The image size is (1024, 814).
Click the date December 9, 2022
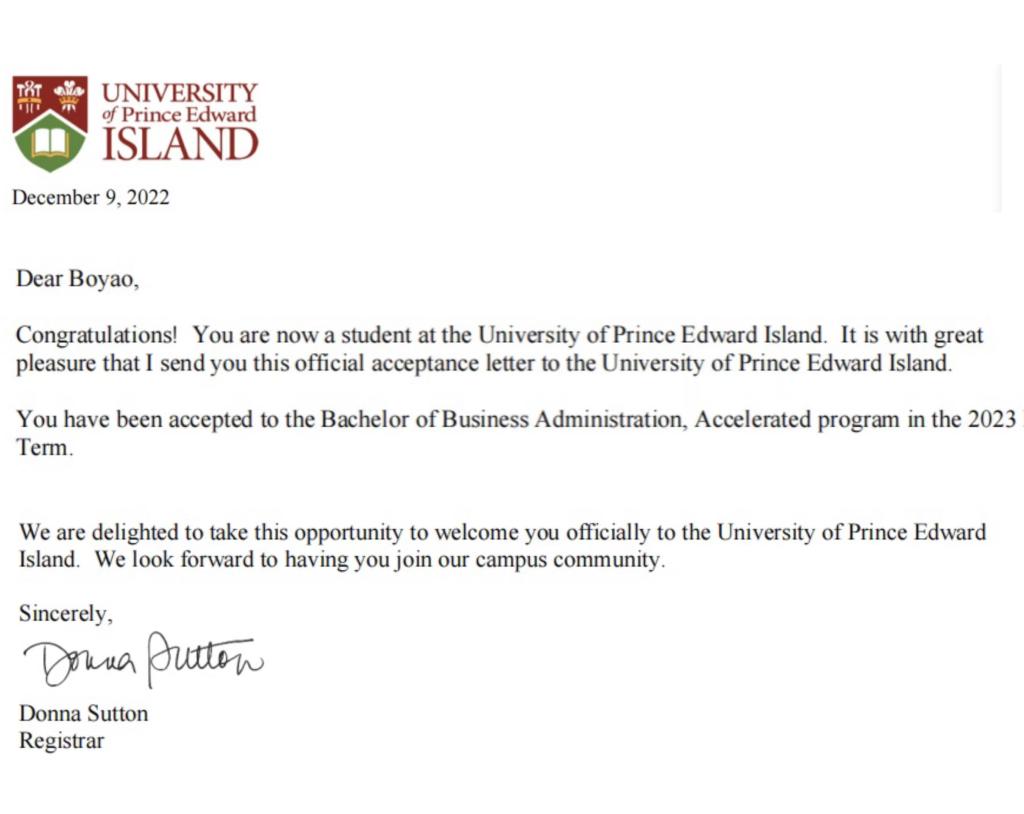(x=91, y=197)
